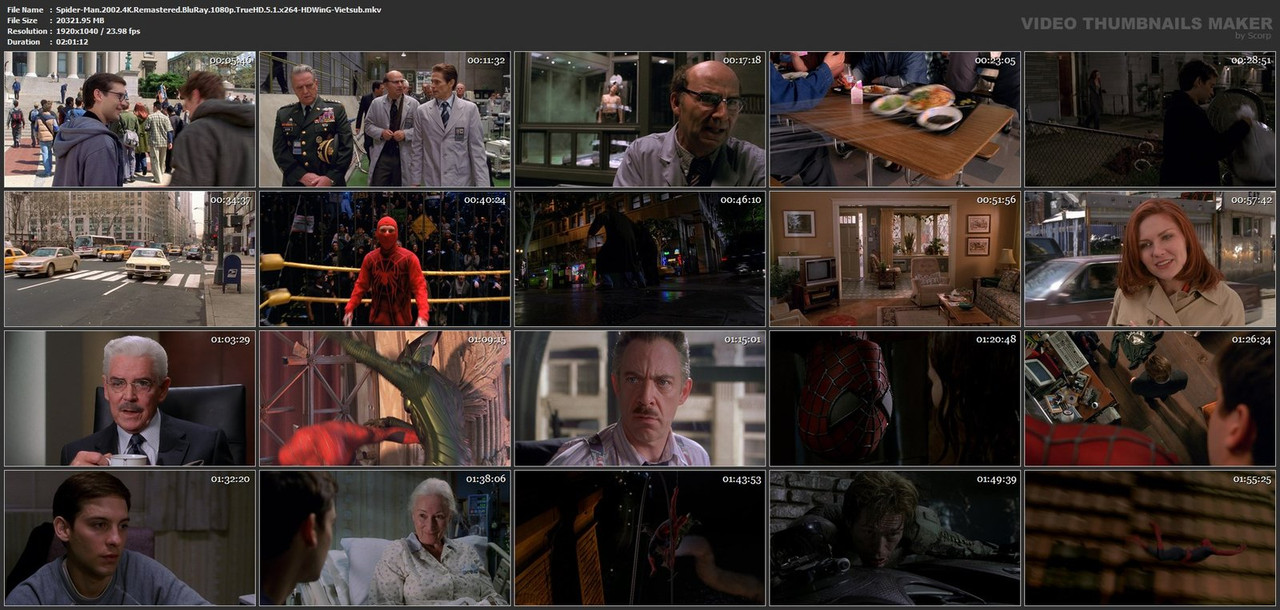The image size is (1280, 610).
Task: Open the 00:34:37 city street thumbnail
Action: (x=130, y=259)
